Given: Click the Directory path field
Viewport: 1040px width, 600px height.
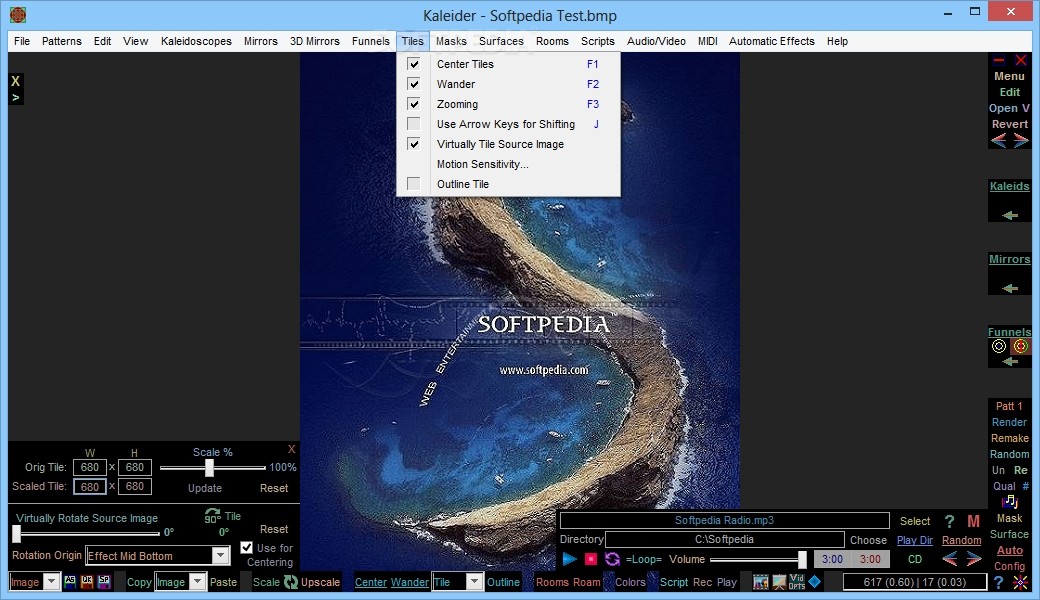Looking at the screenshot, I should pyautogui.click(x=724, y=540).
